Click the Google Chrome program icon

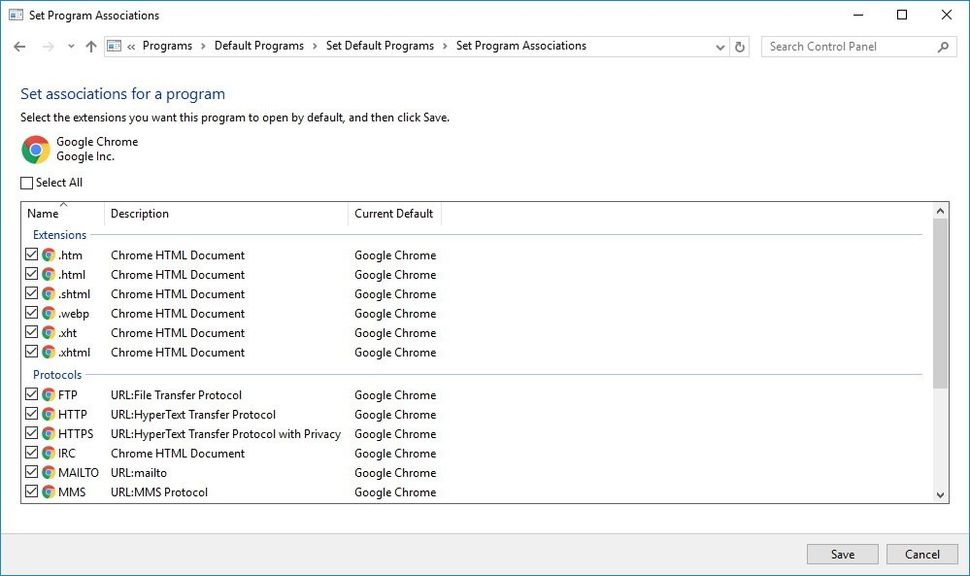click(x=33, y=148)
